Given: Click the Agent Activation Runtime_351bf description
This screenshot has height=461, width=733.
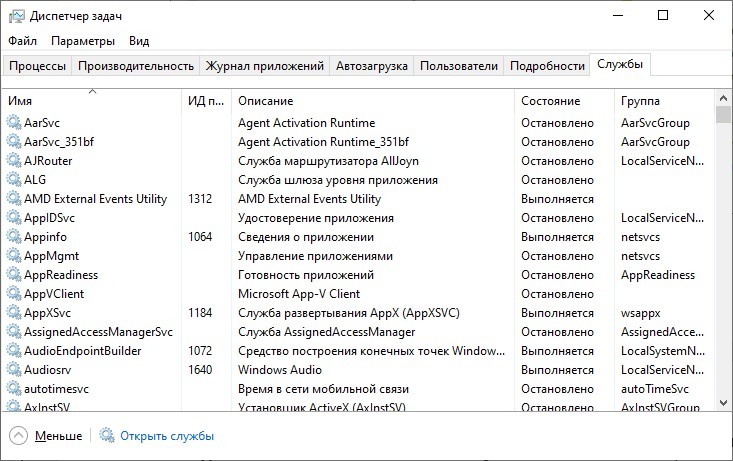Looking at the screenshot, I should coord(323,142).
